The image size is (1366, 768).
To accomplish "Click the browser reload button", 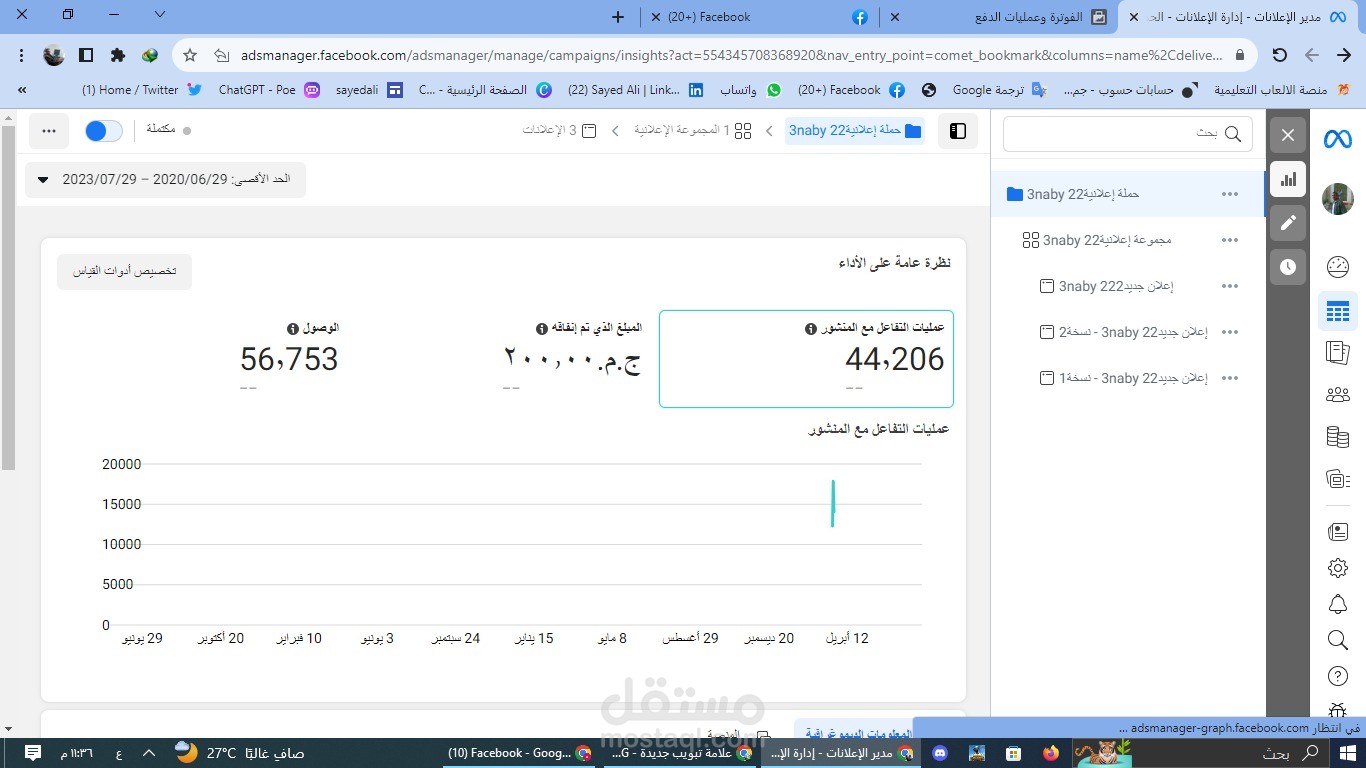I will coord(1280,55).
